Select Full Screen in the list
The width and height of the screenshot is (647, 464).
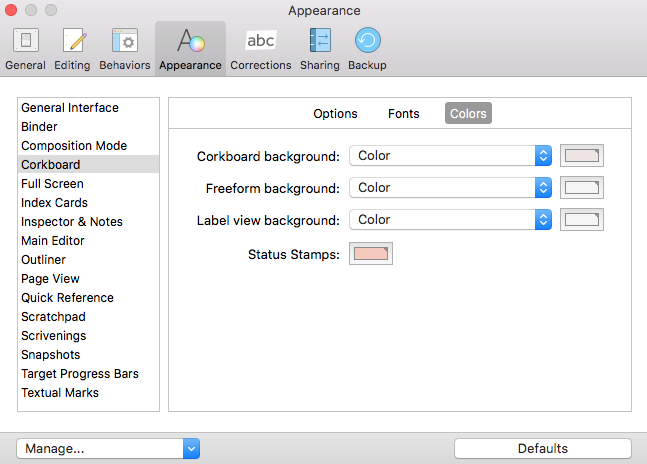pos(88,184)
